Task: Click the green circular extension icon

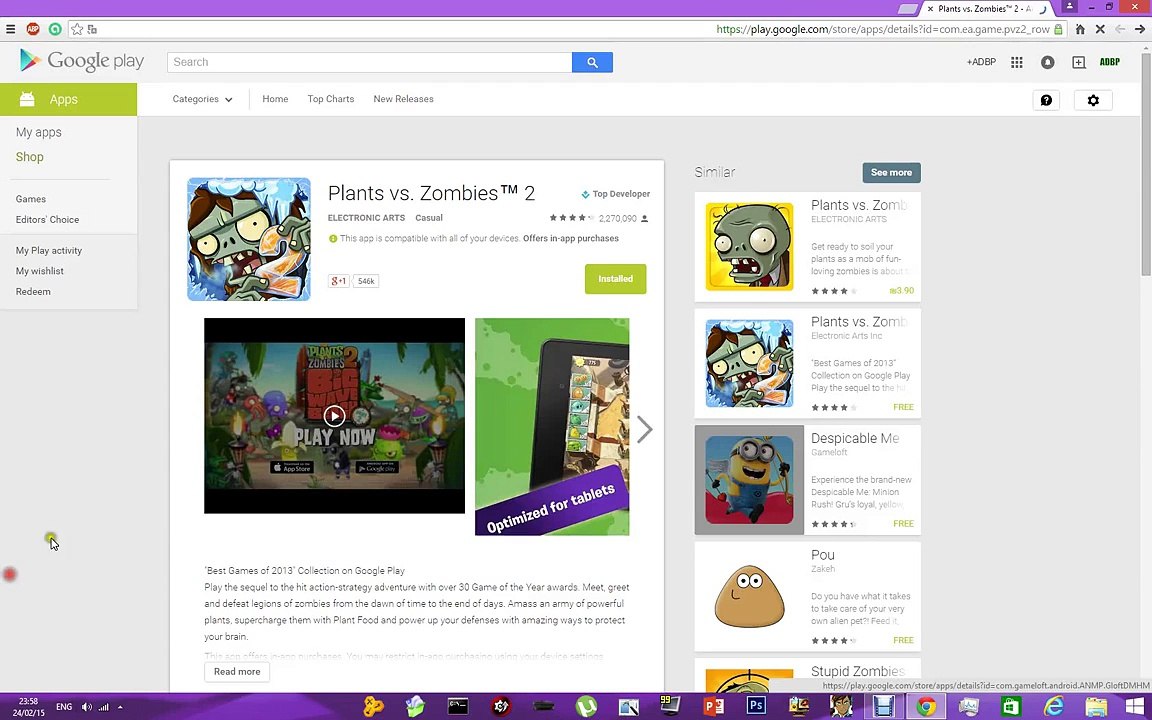Action: coord(55,29)
